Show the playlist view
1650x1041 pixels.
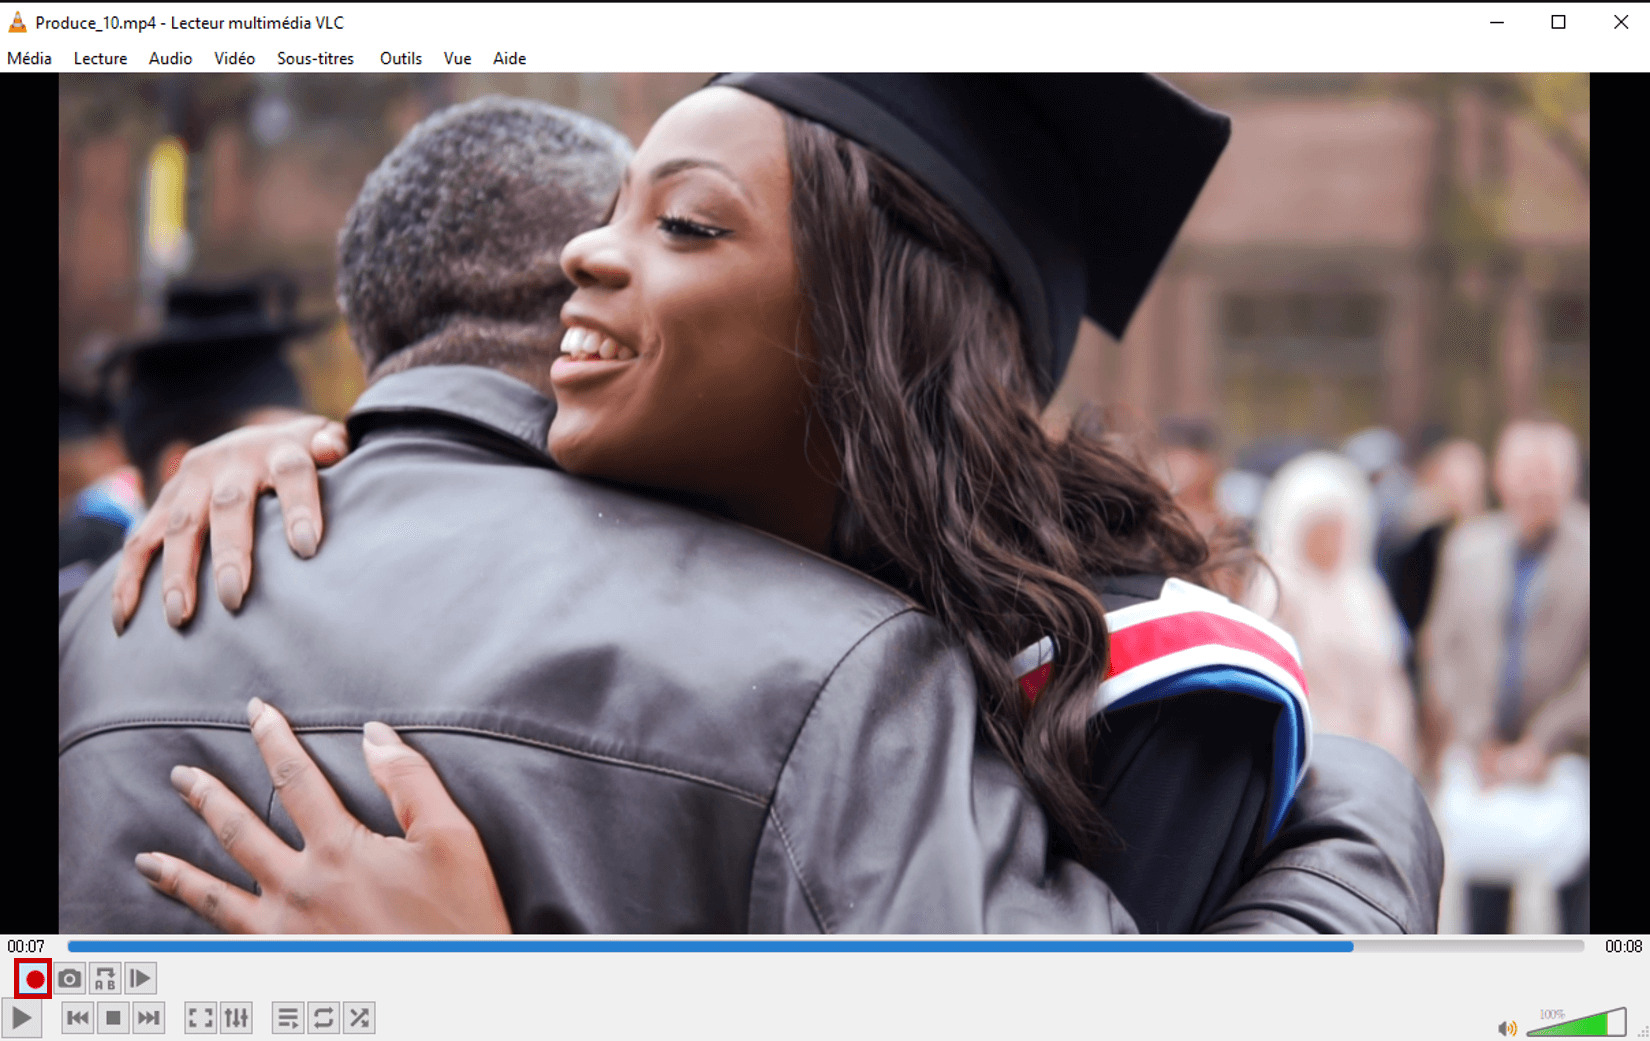(287, 1017)
